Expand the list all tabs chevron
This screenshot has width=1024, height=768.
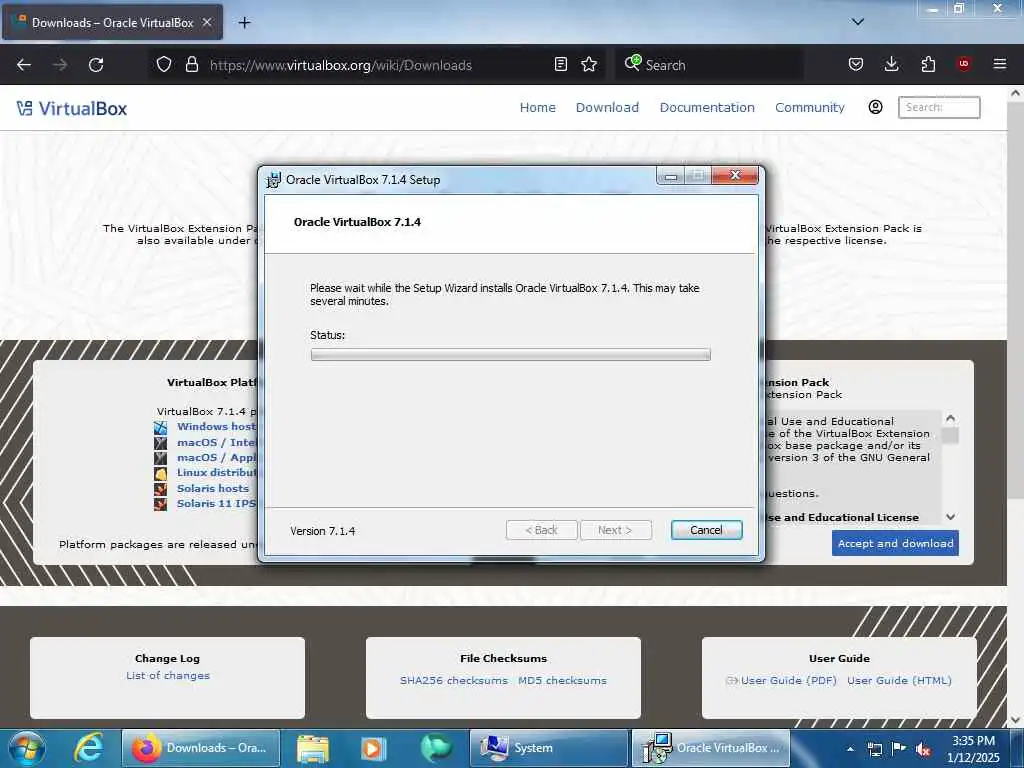pos(858,22)
